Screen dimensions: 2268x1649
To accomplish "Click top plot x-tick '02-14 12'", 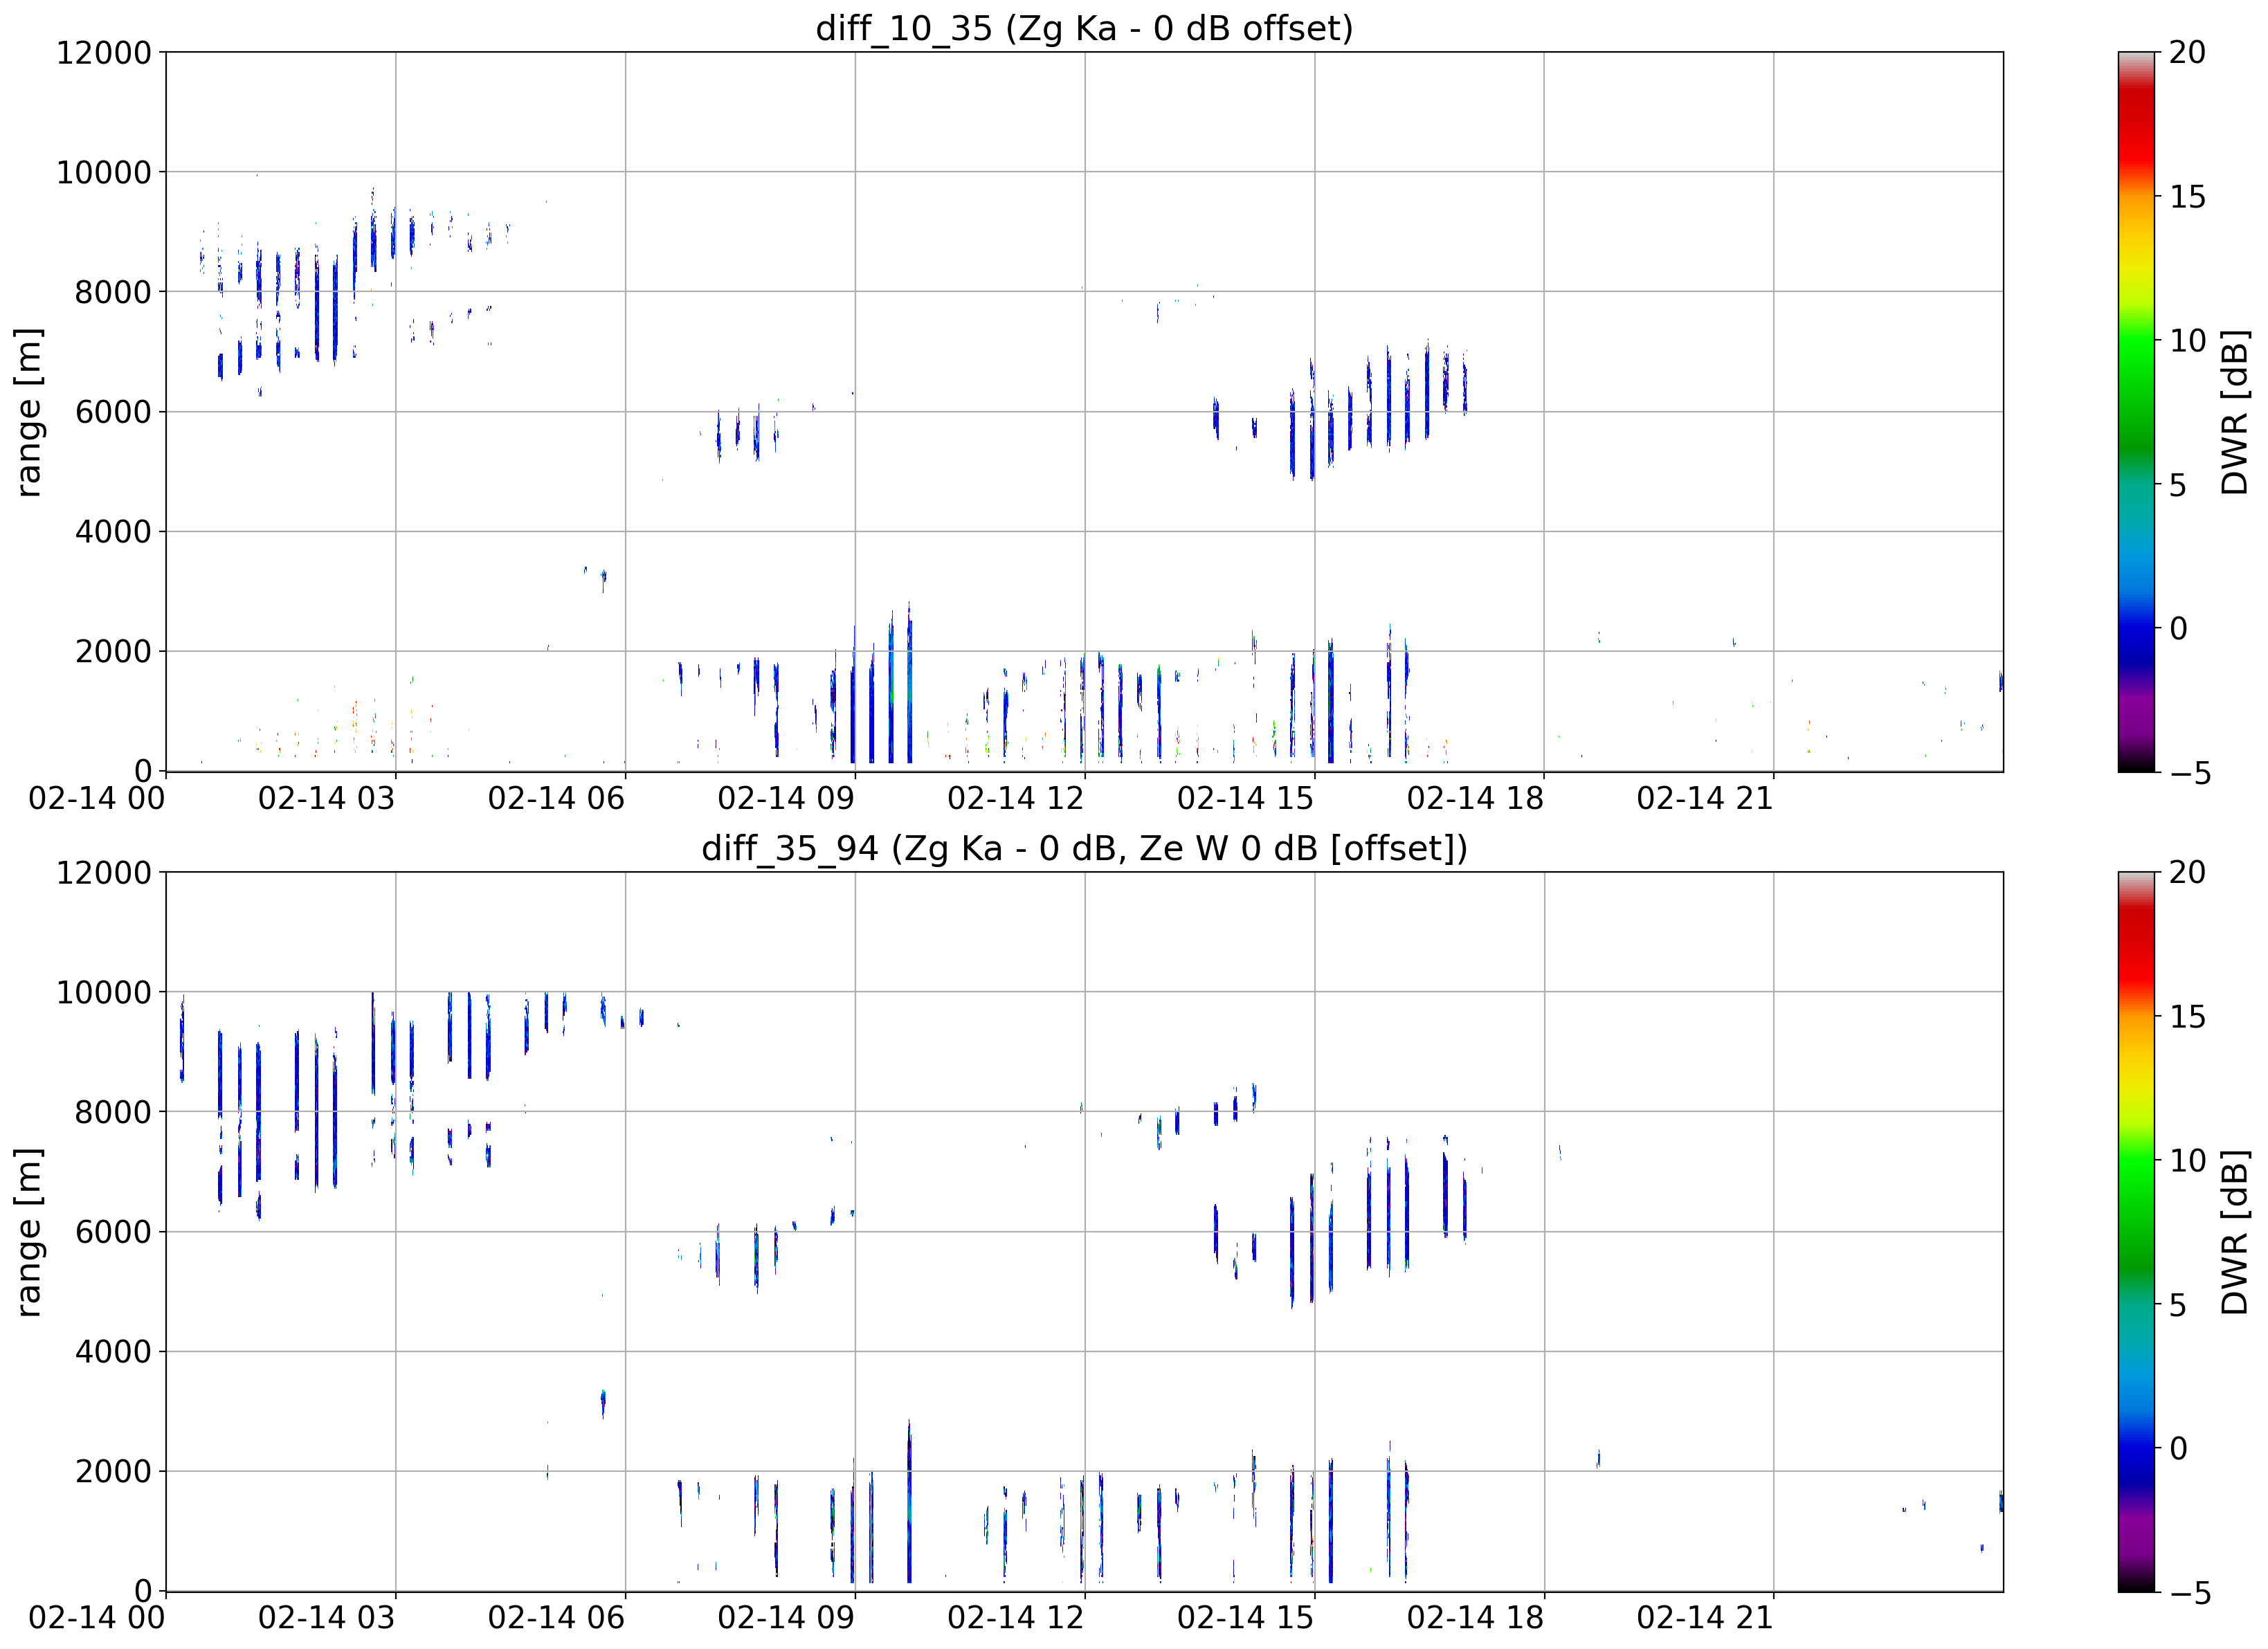I will point(1016,798).
